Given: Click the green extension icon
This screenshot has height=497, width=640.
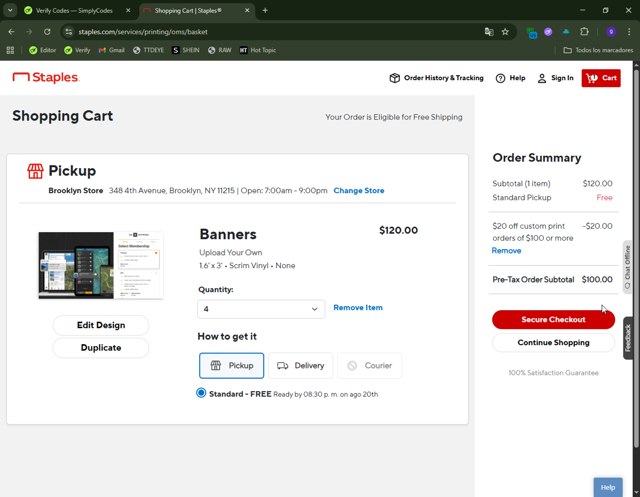Looking at the screenshot, I should 531,32.
